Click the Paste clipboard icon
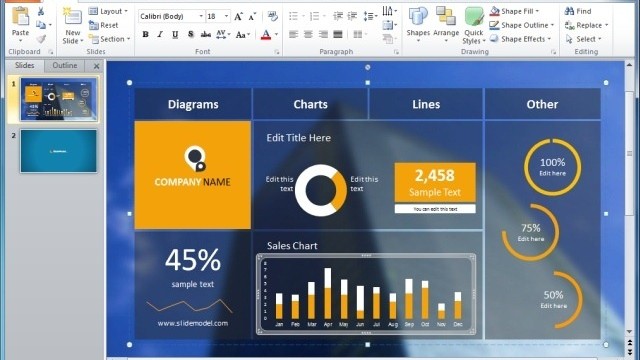 (20, 16)
